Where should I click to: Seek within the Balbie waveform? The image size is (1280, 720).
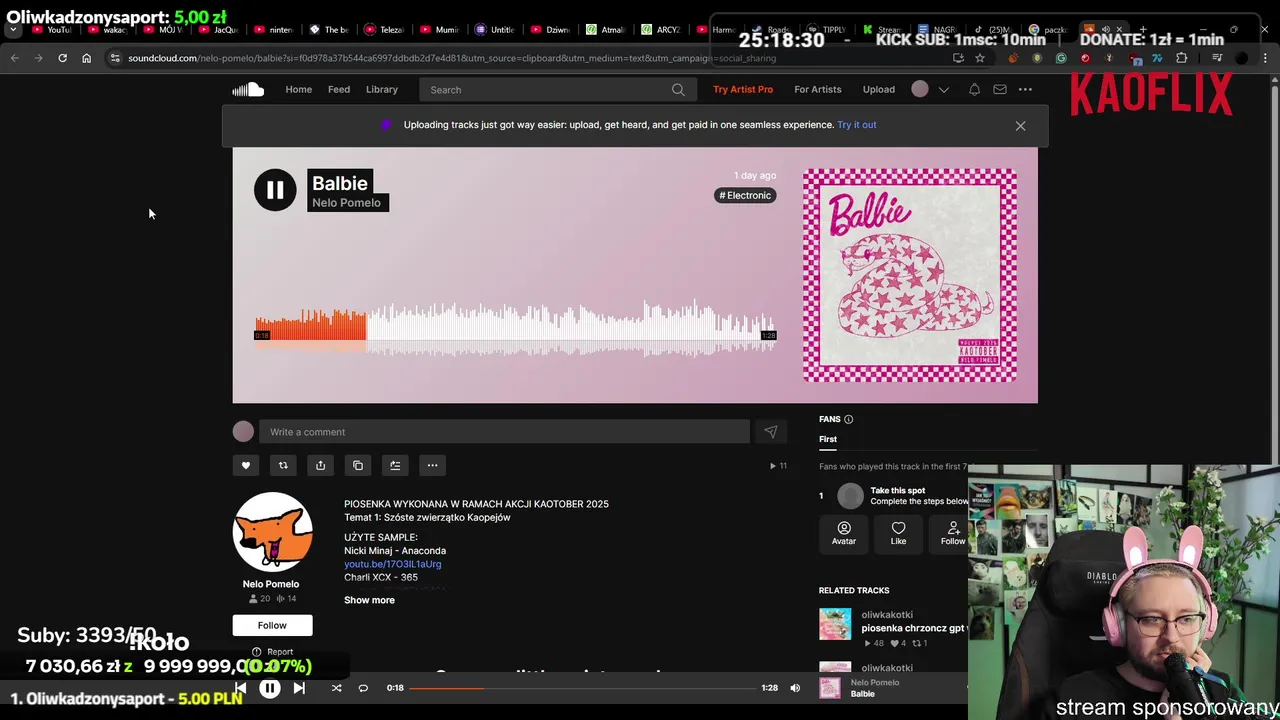click(515, 330)
